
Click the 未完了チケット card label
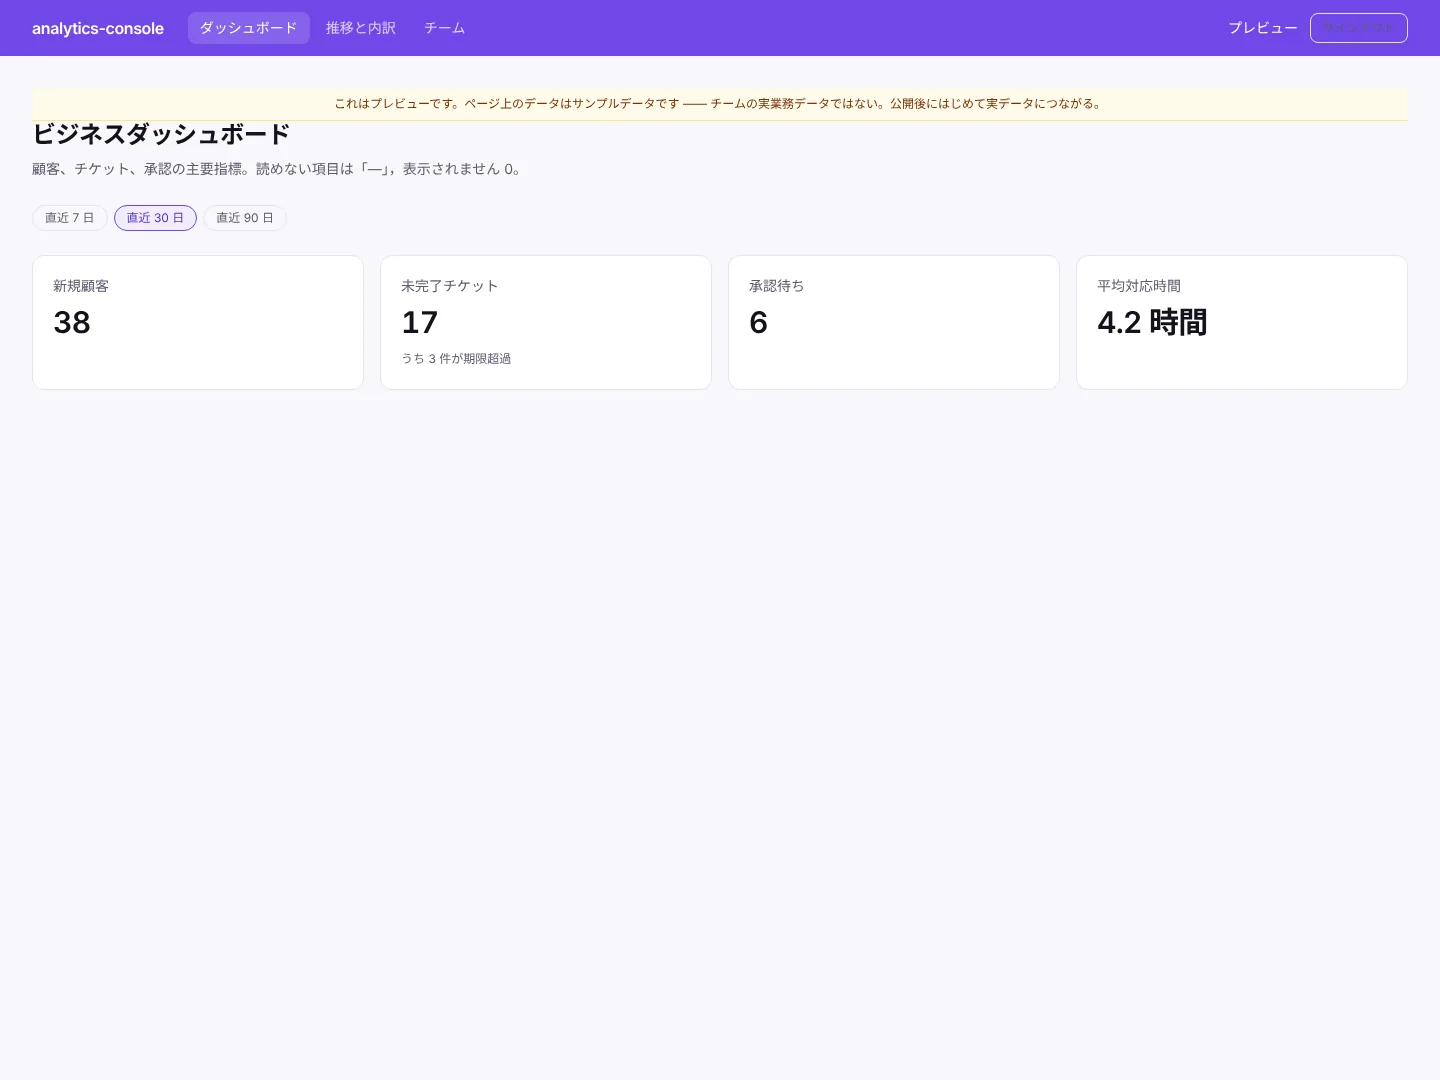449,286
